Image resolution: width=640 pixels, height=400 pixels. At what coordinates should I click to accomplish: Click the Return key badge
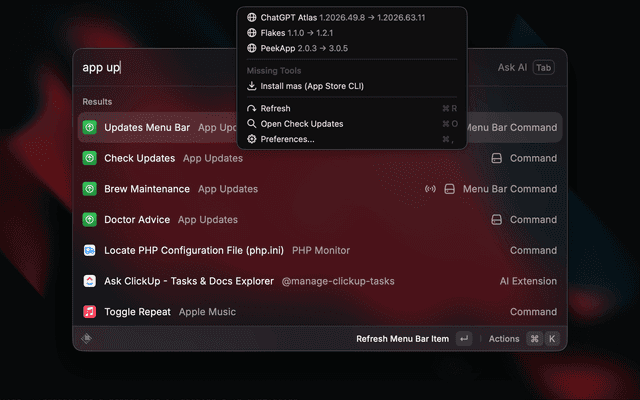(x=464, y=339)
